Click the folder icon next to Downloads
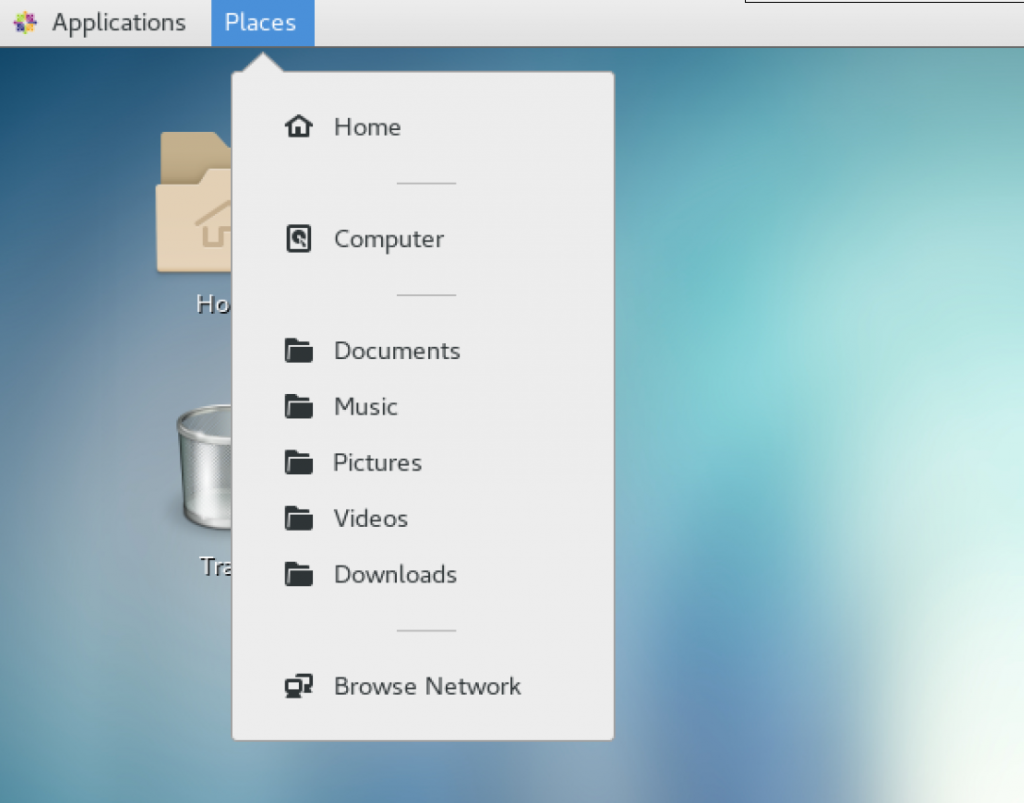1024x803 pixels. (298, 575)
